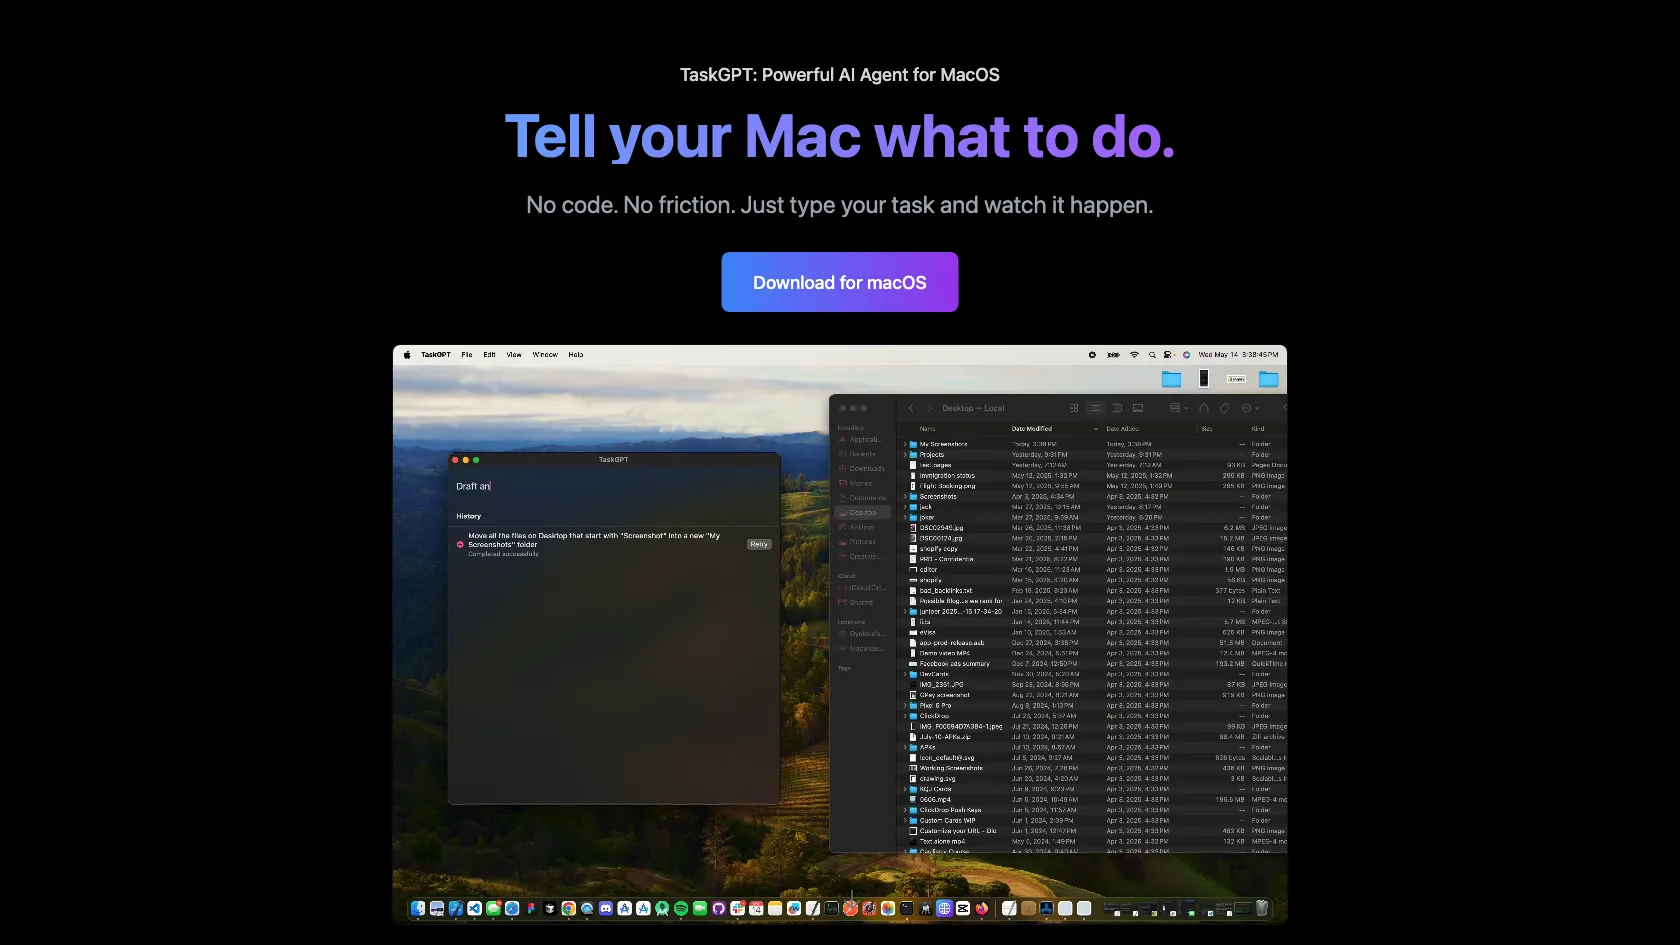Open the Finder group-by dropdown
The height and width of the screenshot is (945, 1680).
[x=1179, y=408]
